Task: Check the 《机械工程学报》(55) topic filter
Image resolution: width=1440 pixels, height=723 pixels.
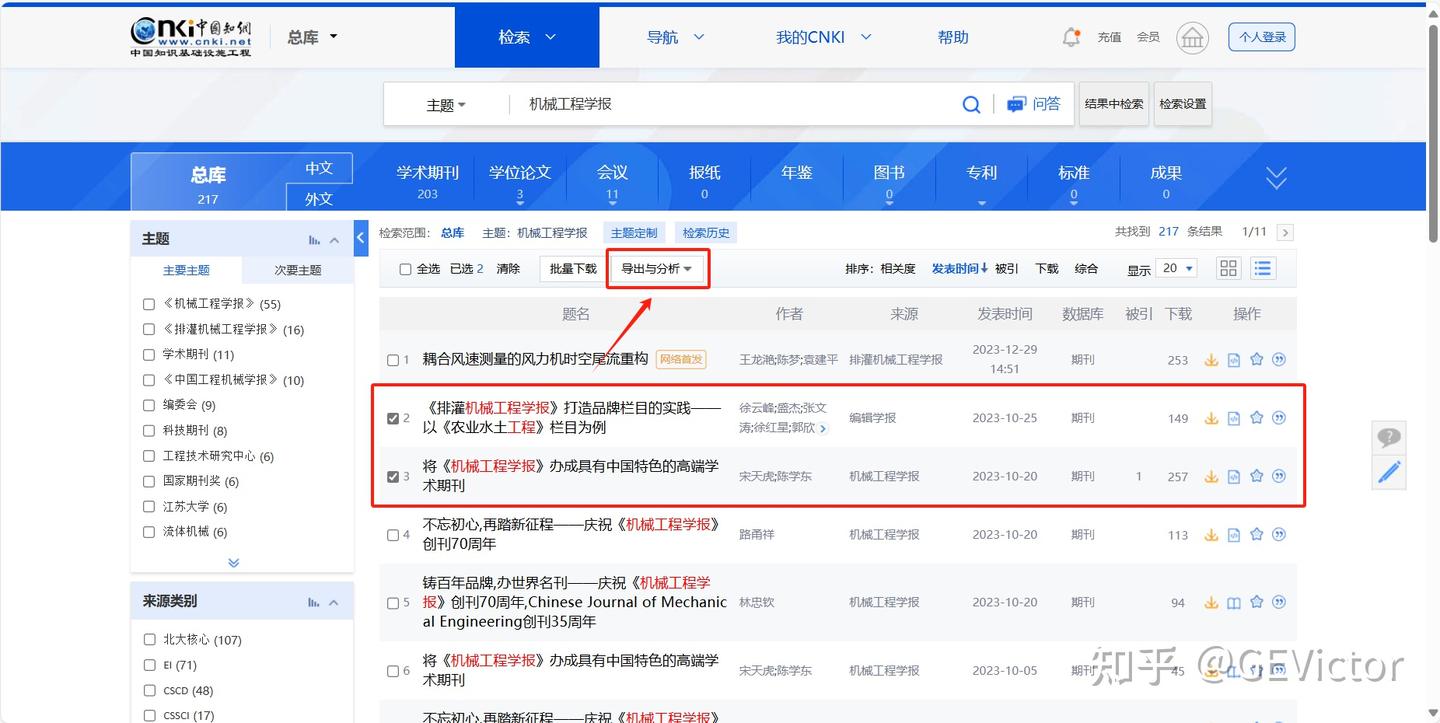Action: click(x=149, y=304)
